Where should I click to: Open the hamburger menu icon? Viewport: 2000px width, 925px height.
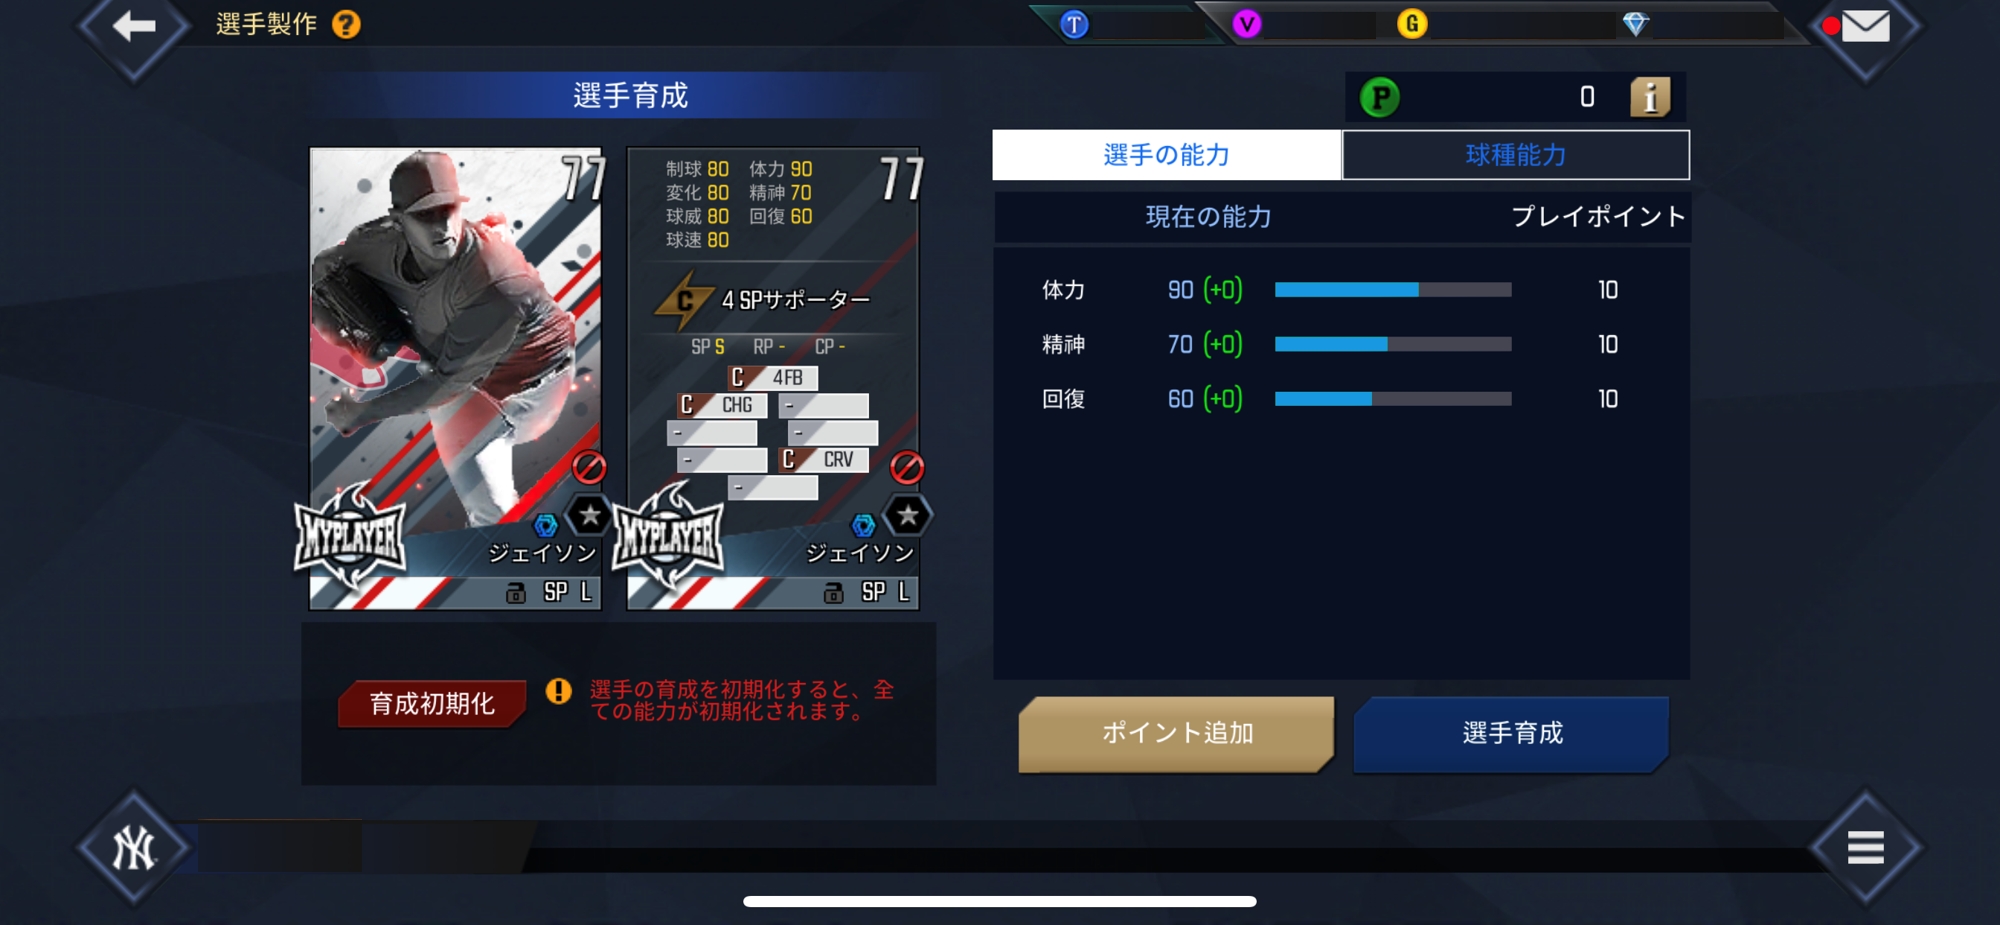coord(1865,847)
